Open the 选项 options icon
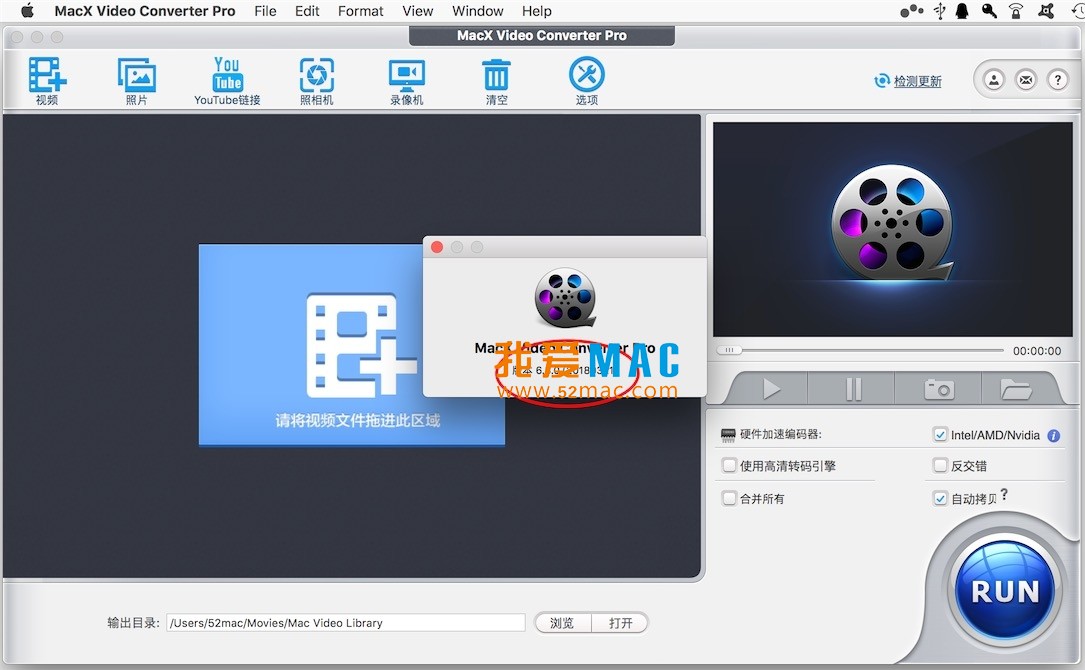Image resolution: width=1085 pixels, height=670 pixels. 587,81
